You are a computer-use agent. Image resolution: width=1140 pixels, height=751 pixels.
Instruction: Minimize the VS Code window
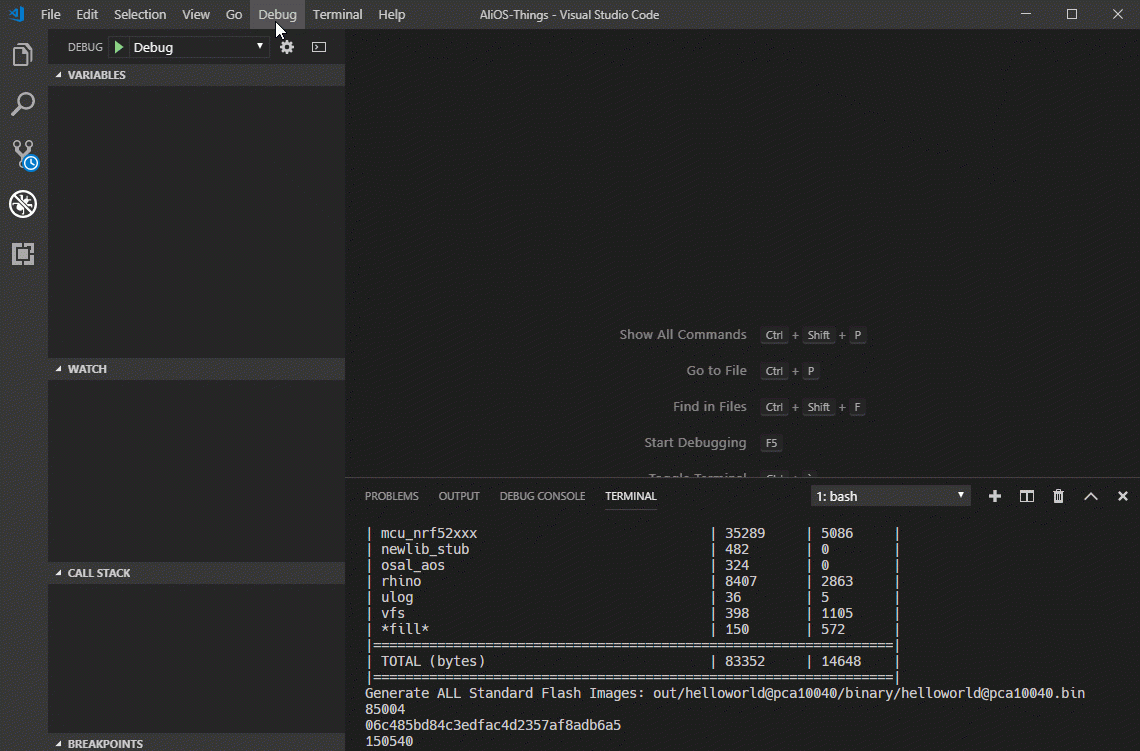pyautogui.click(x=1026, y=14)
